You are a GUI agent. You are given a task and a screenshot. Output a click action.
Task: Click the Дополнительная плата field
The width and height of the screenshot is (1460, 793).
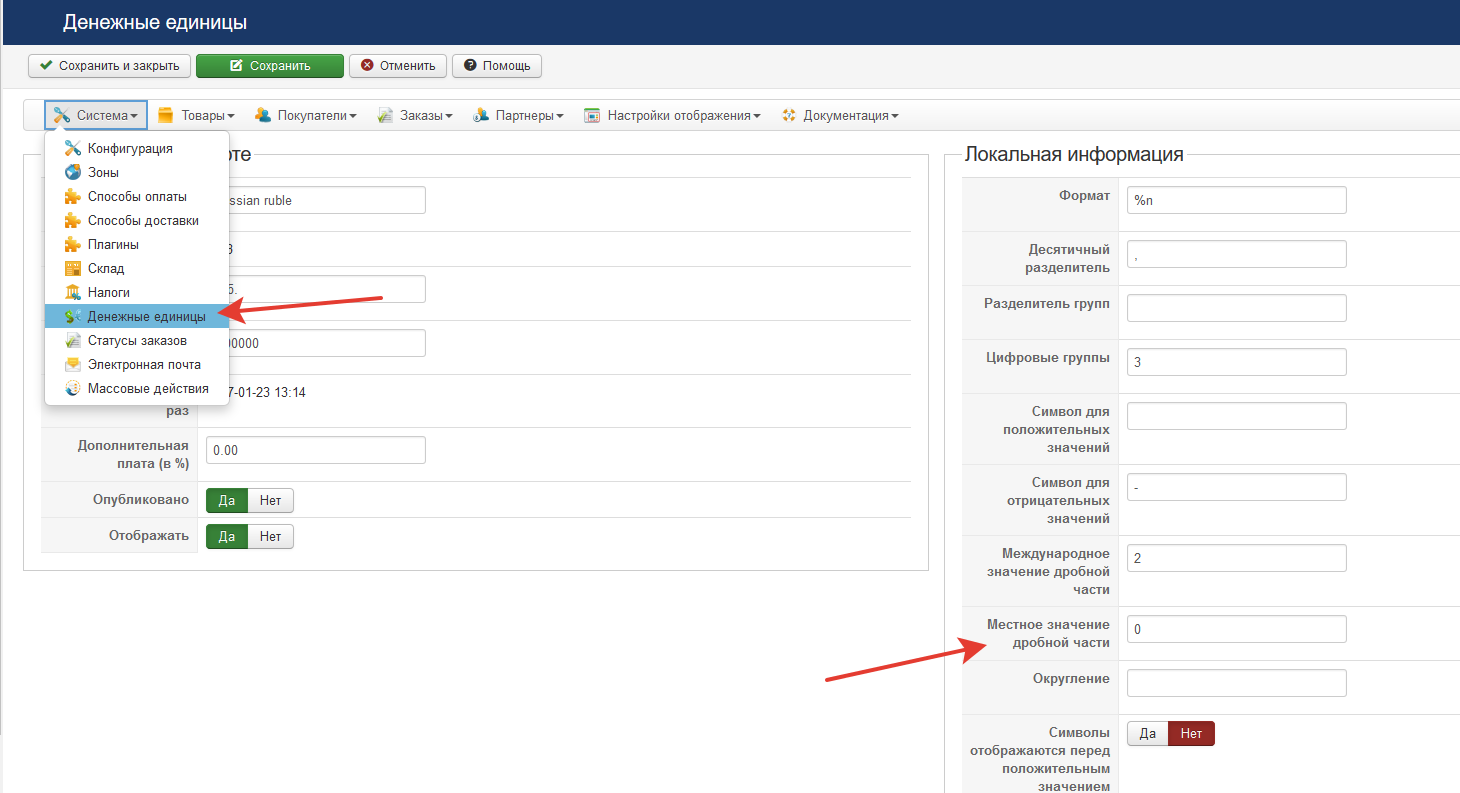(315, 450)
